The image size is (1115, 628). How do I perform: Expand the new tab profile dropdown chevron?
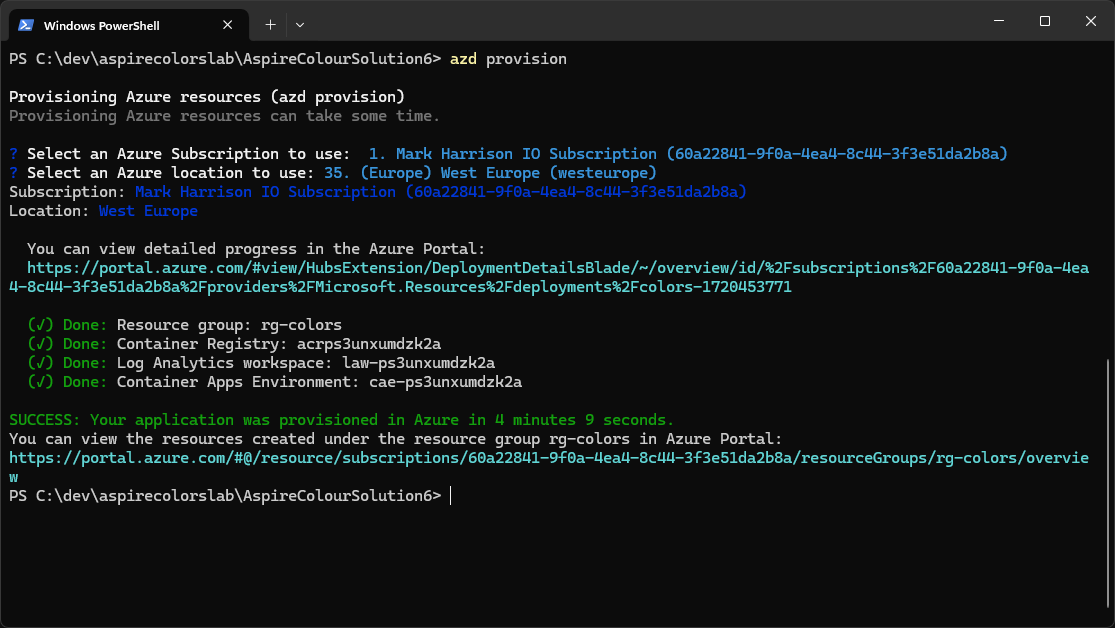tap(300, 24)
